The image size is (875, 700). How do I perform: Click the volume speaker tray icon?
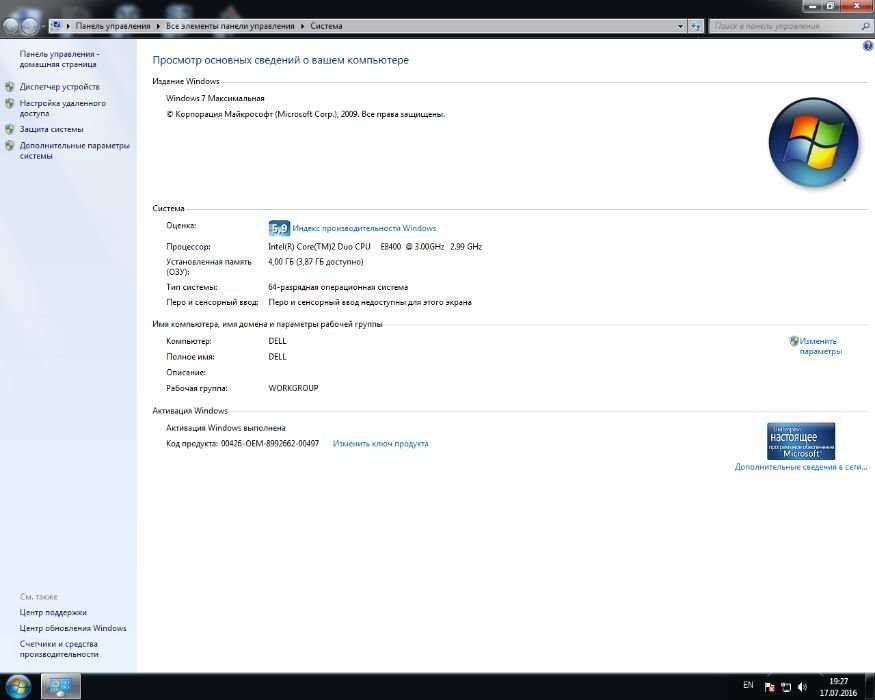point(802,687)
